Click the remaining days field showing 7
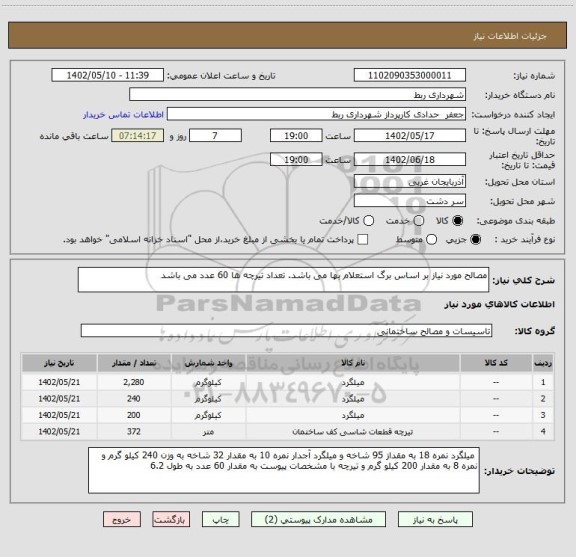The height and width of the screenshot is (557, 576). tap(215, 136)
